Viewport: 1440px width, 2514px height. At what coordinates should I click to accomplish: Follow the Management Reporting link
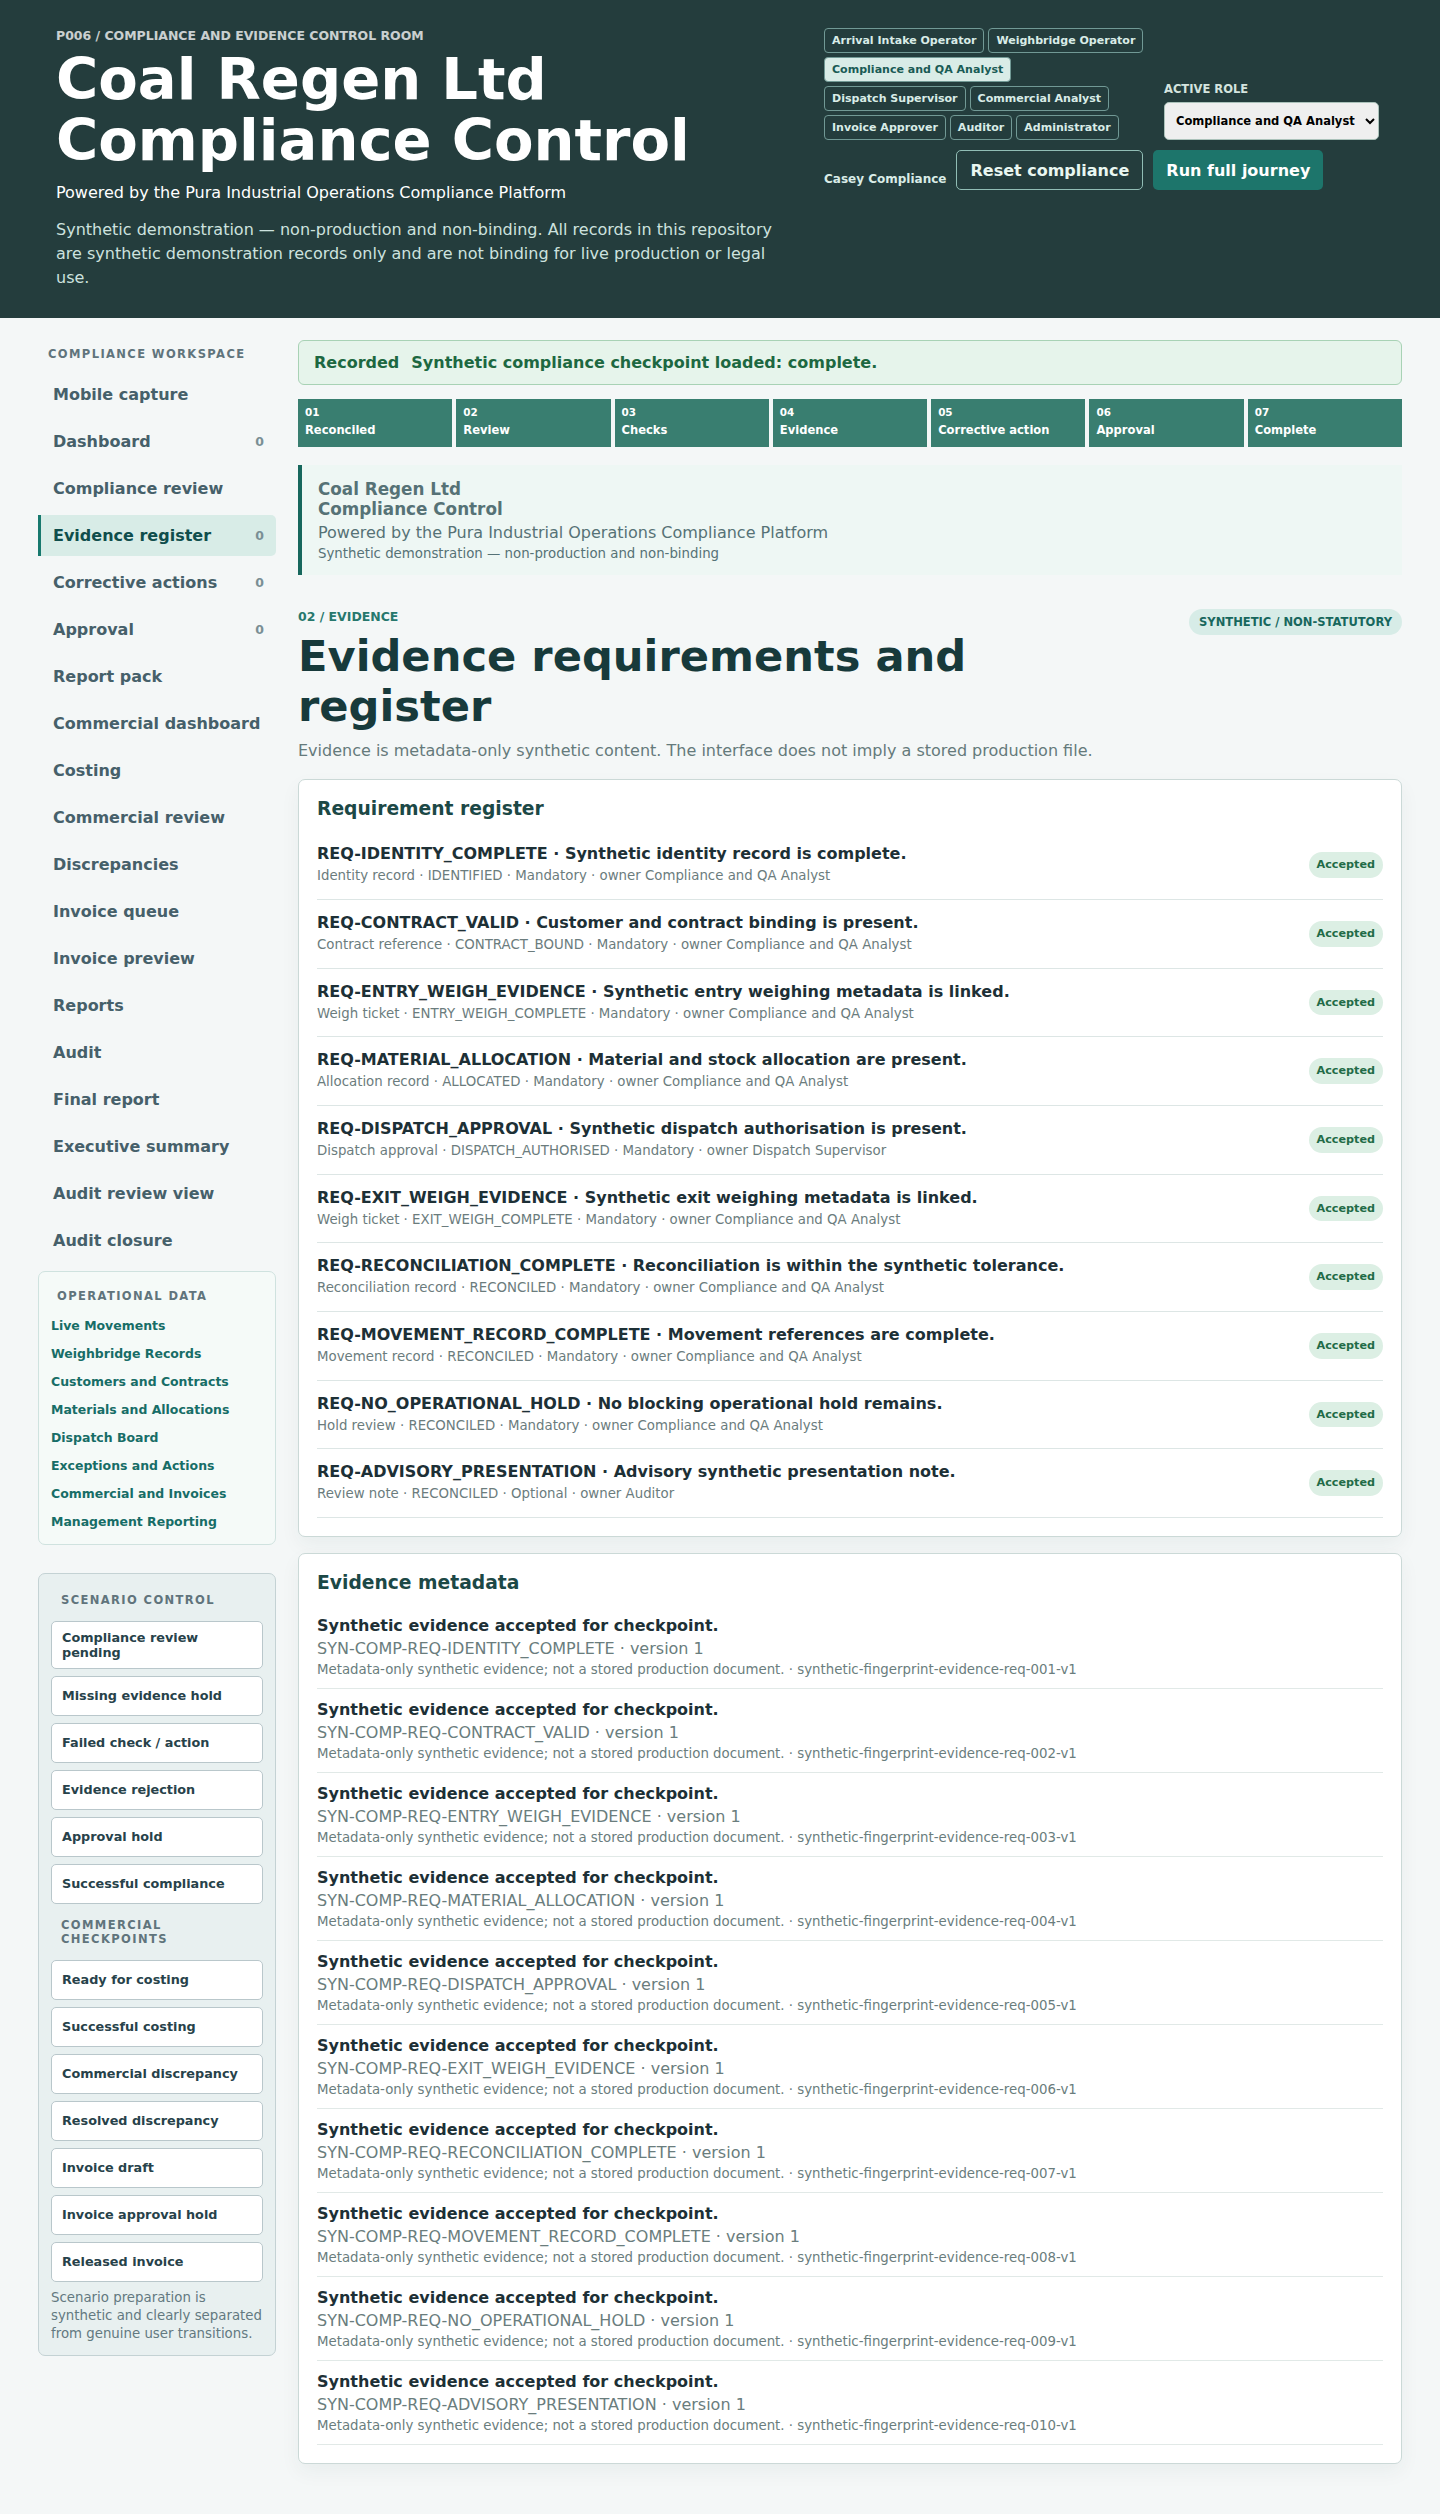(134, 1521)
